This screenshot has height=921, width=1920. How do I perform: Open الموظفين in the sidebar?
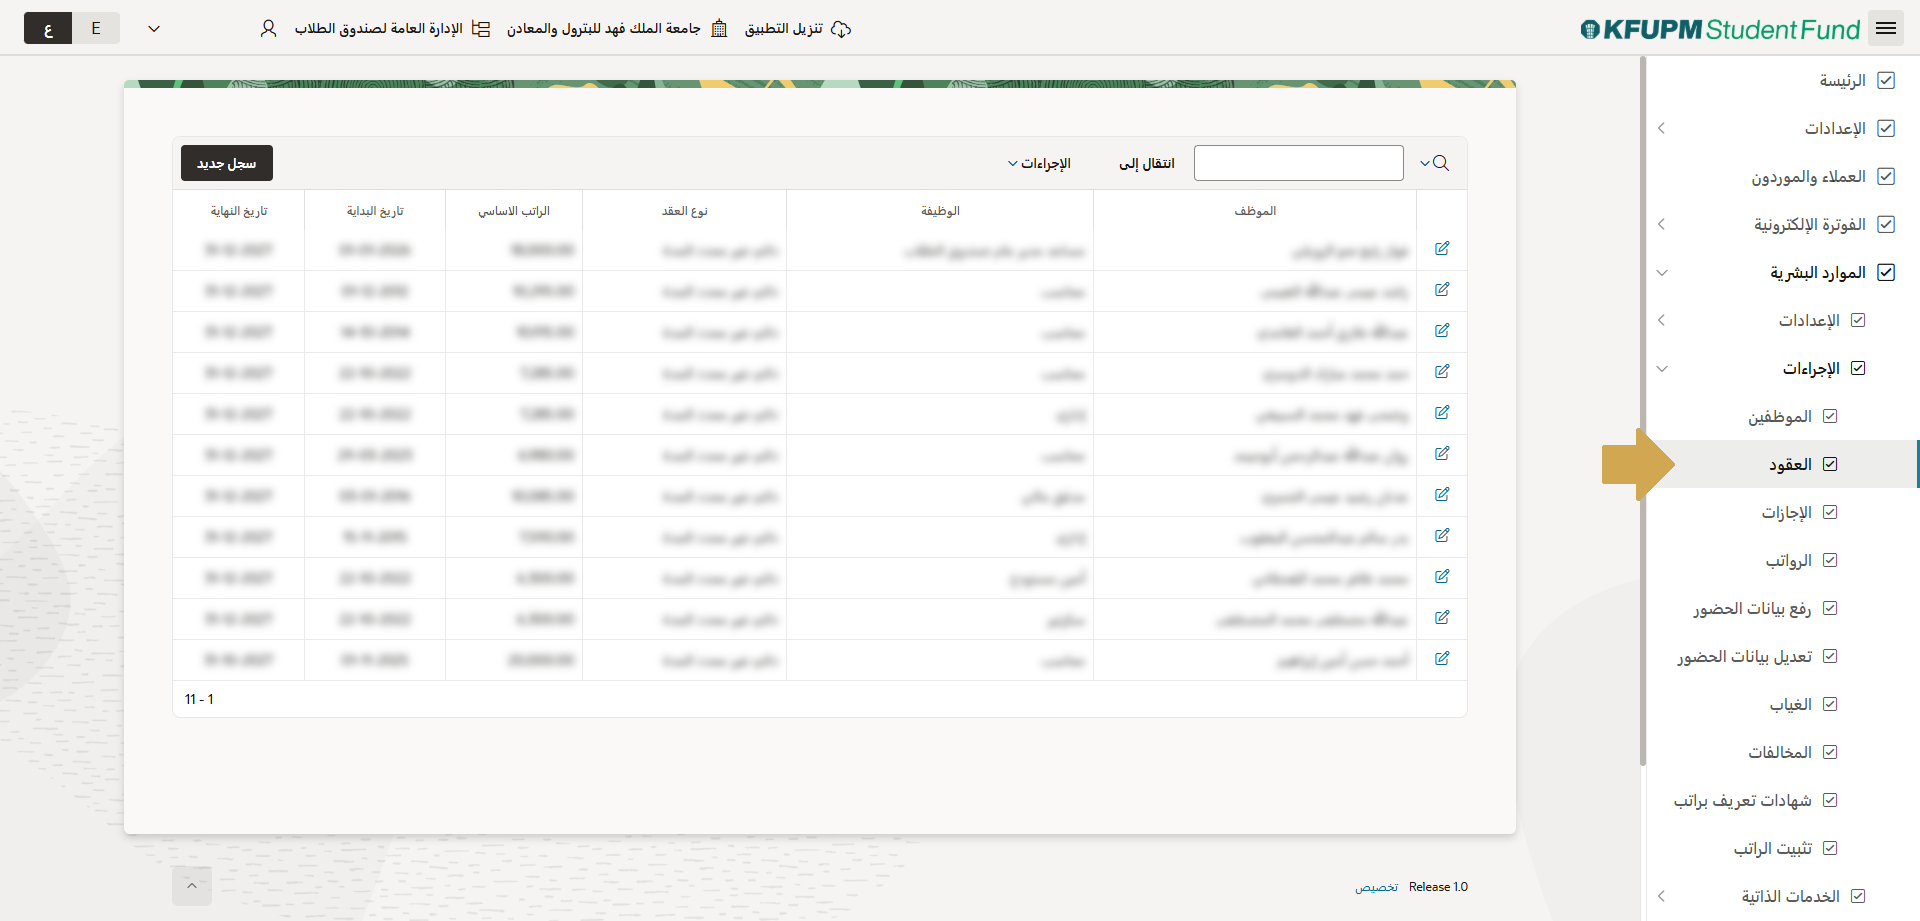coord(1780,417)
